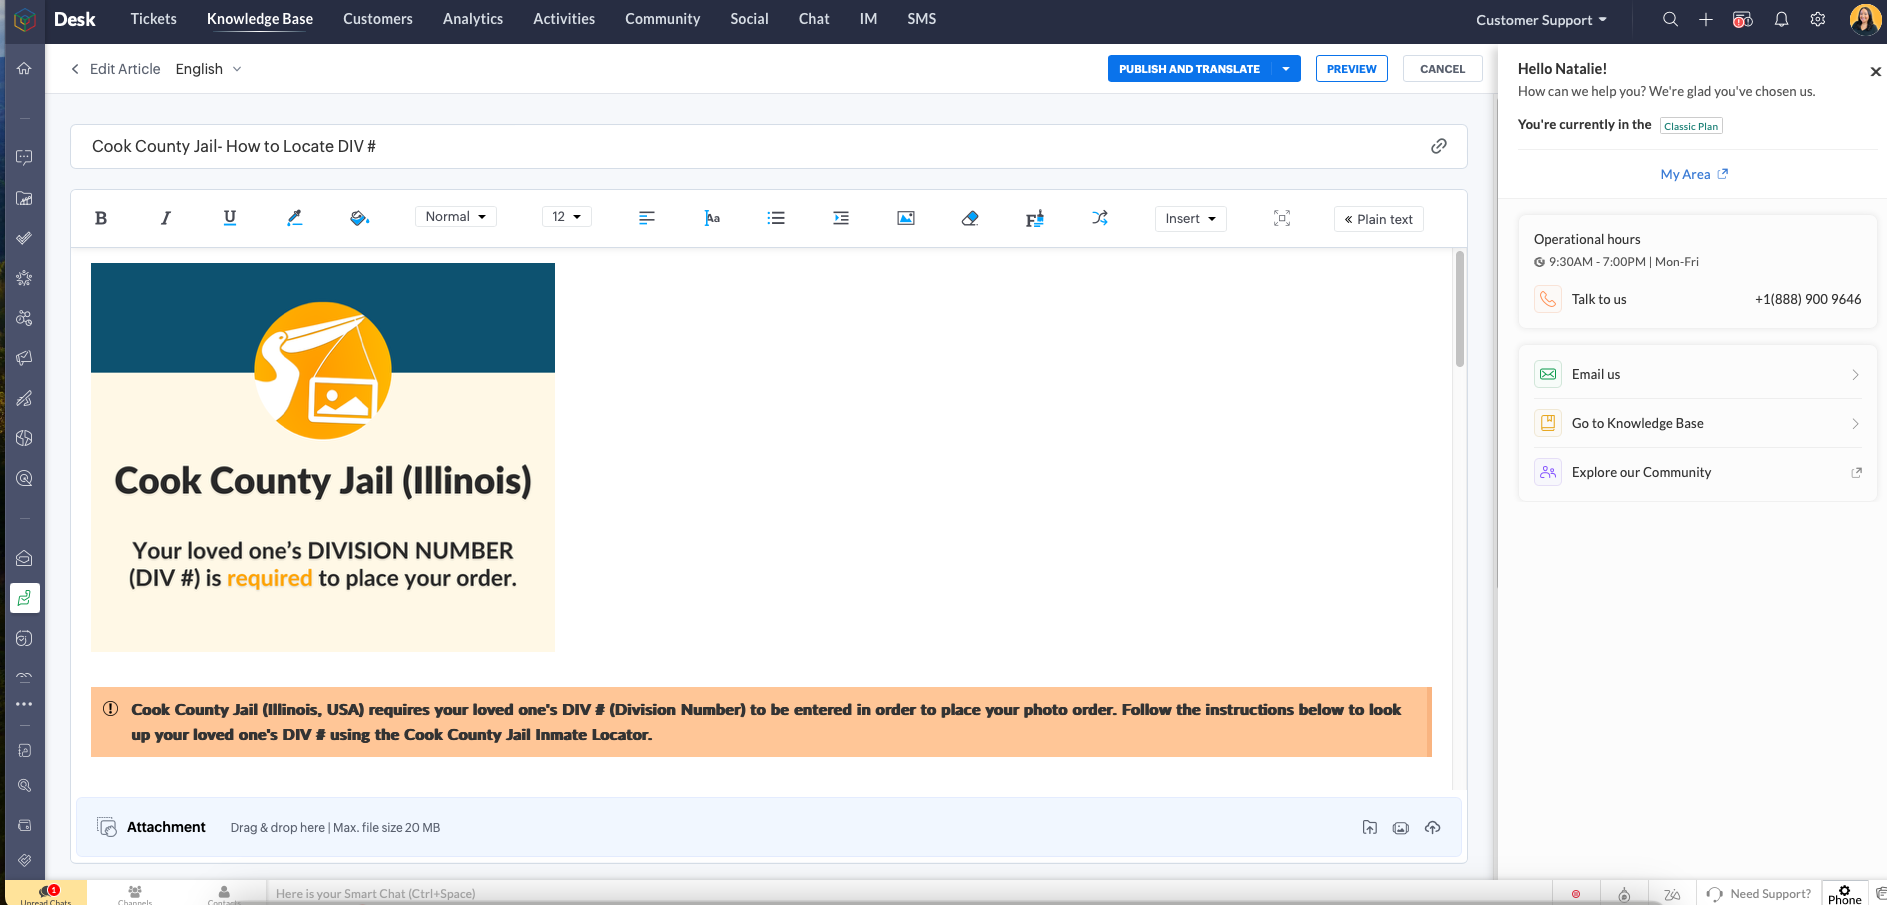Open the user profile avatar
Viewport: 1887px width, 905px height.
(x=1865, y=19)
